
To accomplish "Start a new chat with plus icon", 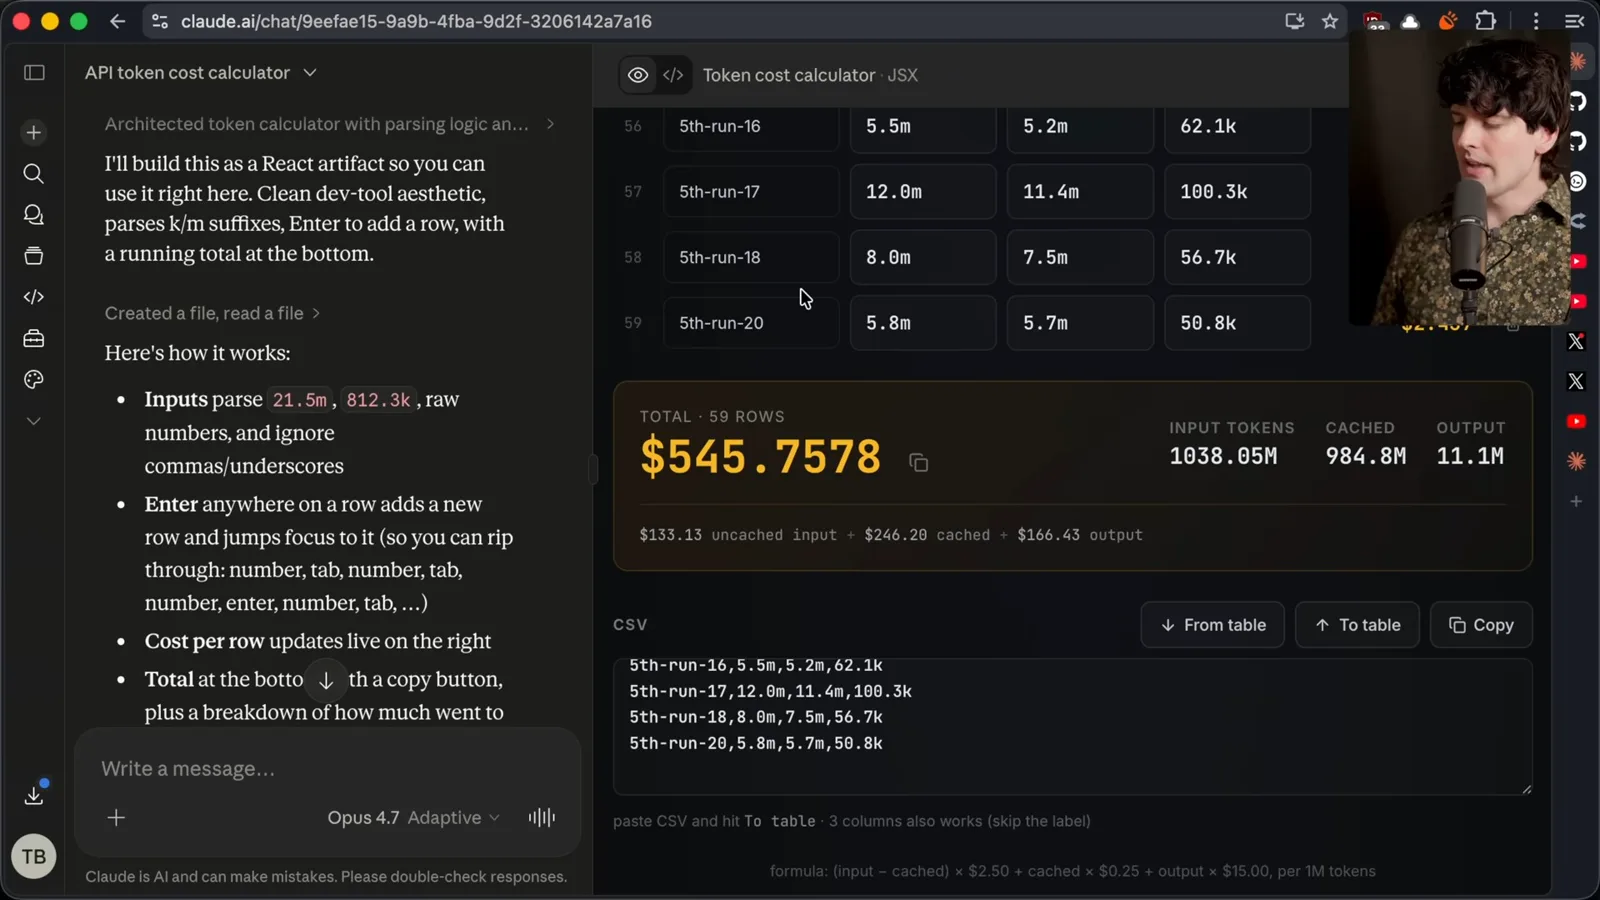I will coord(34,132).
